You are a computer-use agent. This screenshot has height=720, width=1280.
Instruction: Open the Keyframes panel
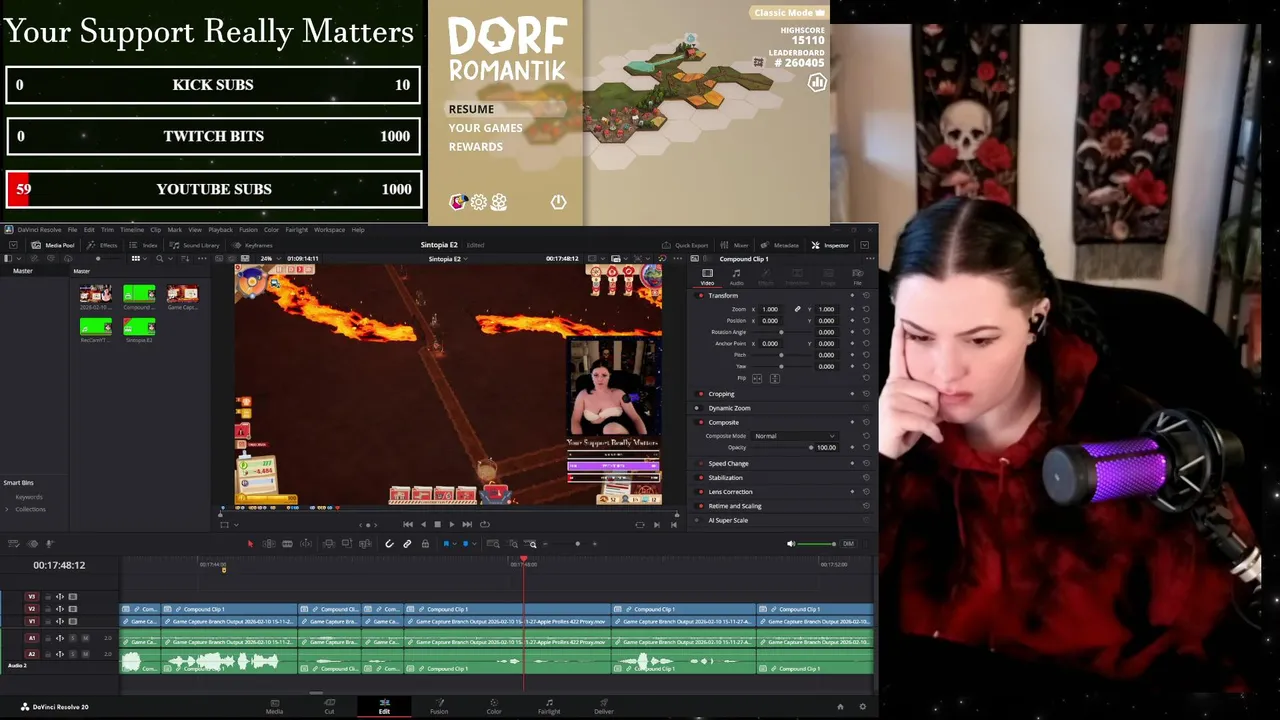pyautogui.click(x=253, y=245)
